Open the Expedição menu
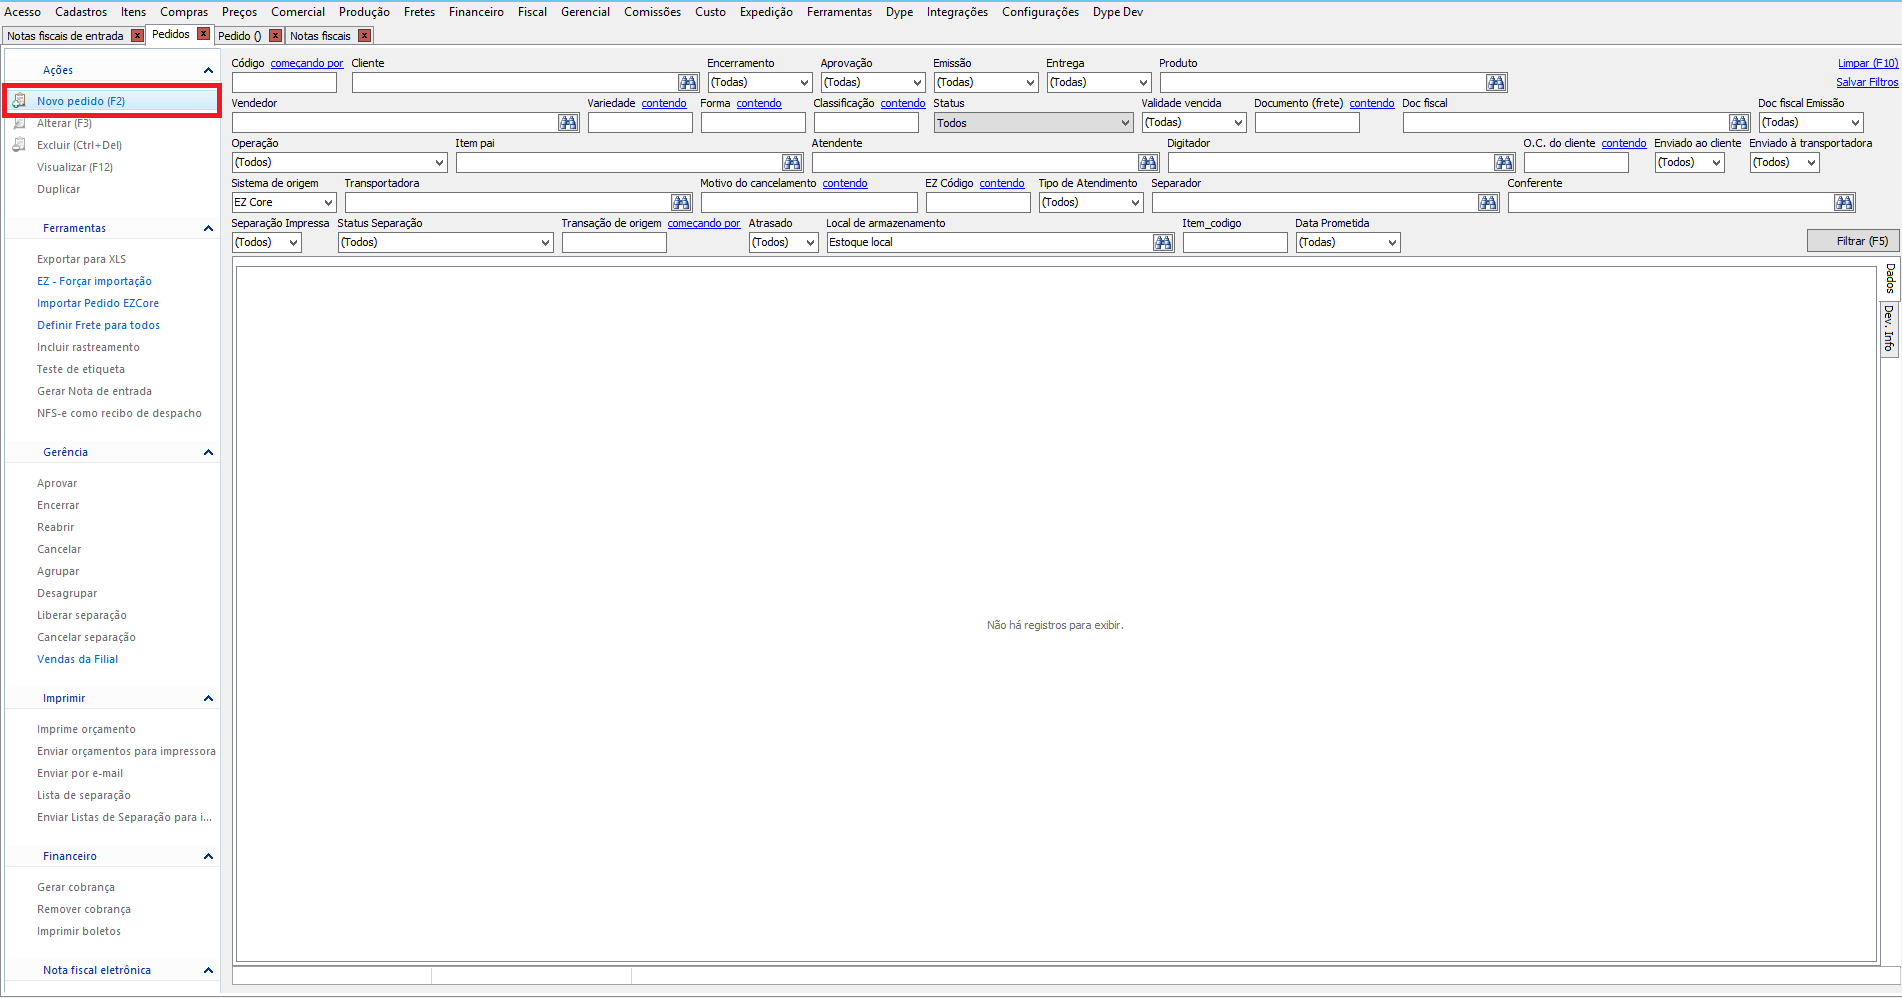This screenshot has width=1902, height=998. tap(766, 12)
